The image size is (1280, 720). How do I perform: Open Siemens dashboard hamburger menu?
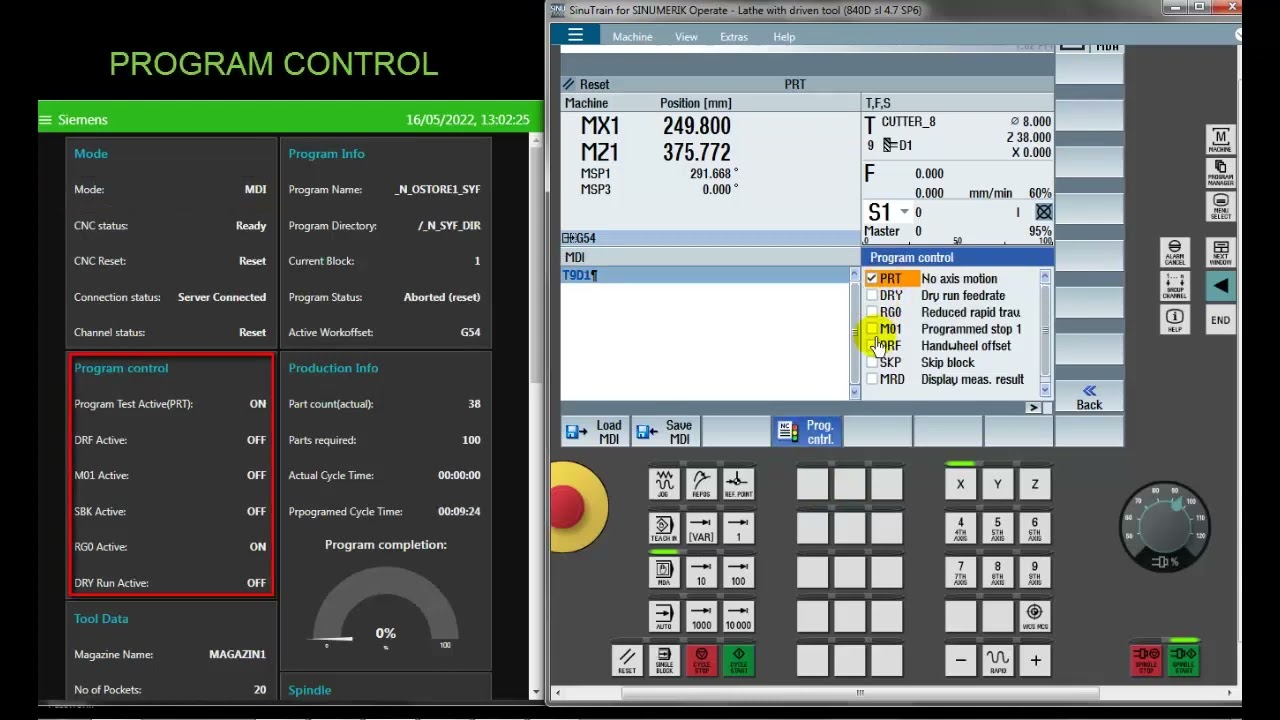(x=45, y=120)
